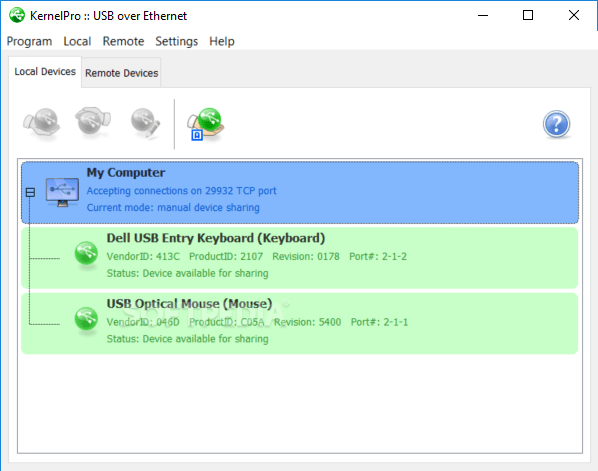Select USB Optical Mouse device
This screenshot has height=471, width=598.
[300, 323]
